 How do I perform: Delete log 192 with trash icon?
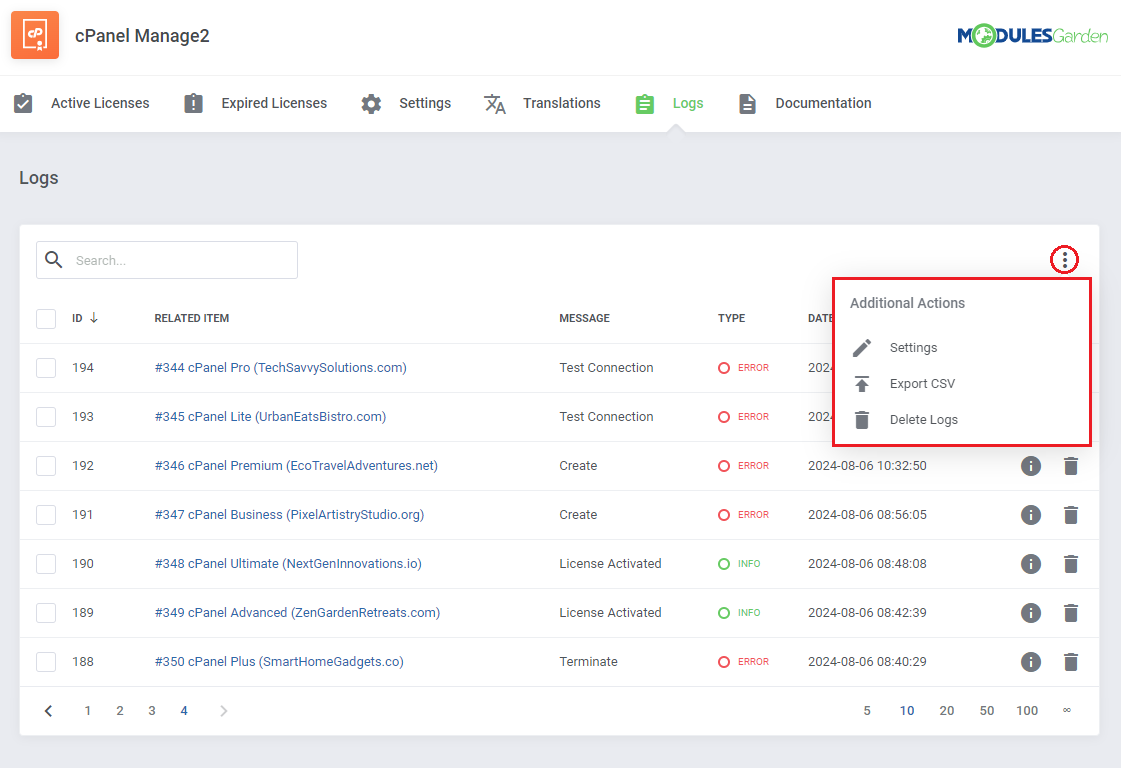(1070, 466)
